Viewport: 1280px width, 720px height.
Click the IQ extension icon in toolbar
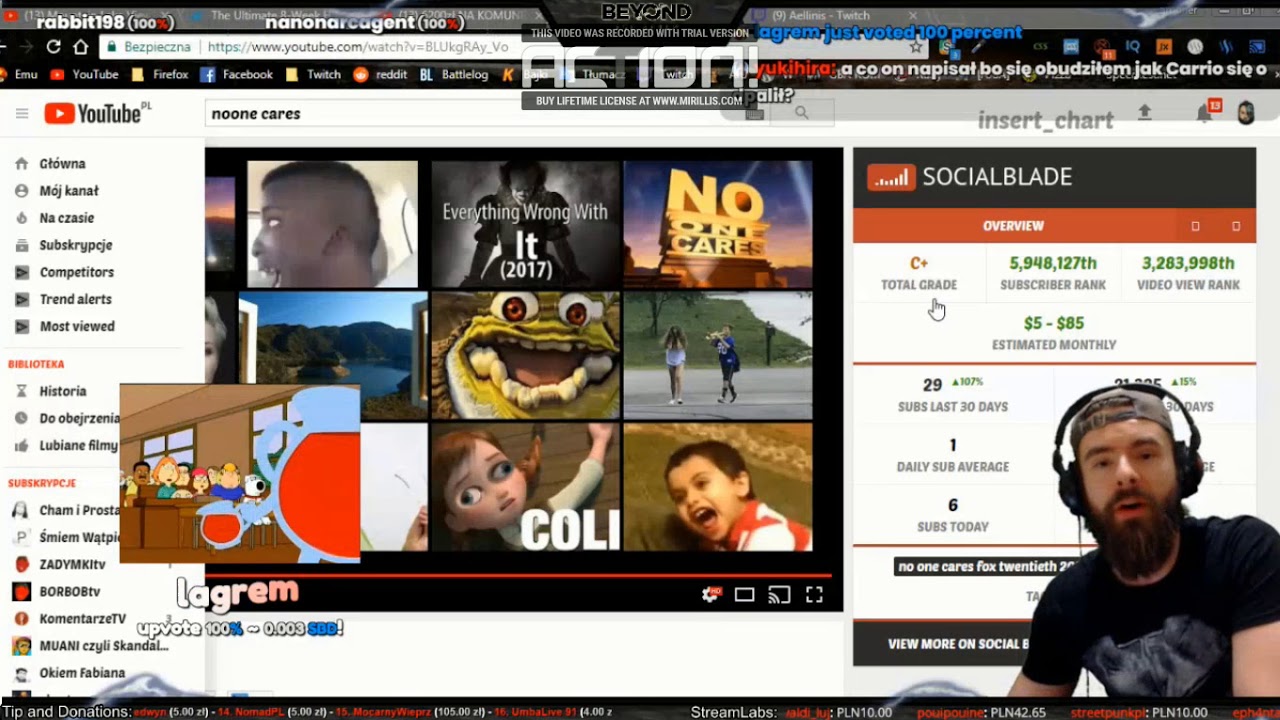(x=1133, y=47)
